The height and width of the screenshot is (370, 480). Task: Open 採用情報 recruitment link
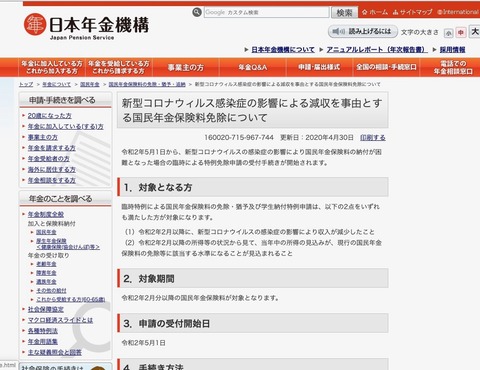452,50
